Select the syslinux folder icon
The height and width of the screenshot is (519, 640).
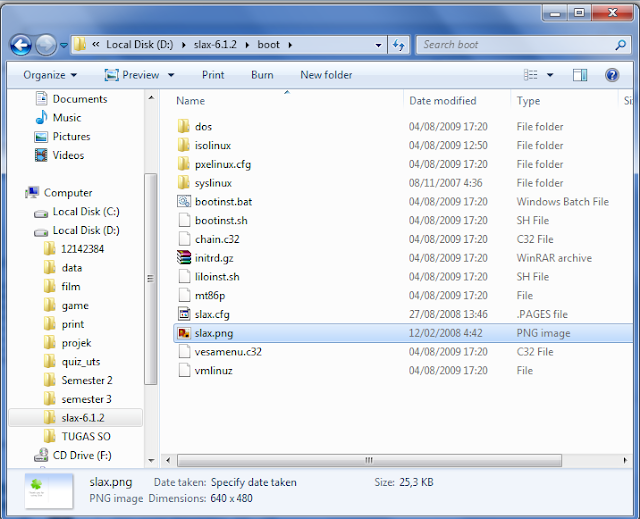[x=184, y=182]
